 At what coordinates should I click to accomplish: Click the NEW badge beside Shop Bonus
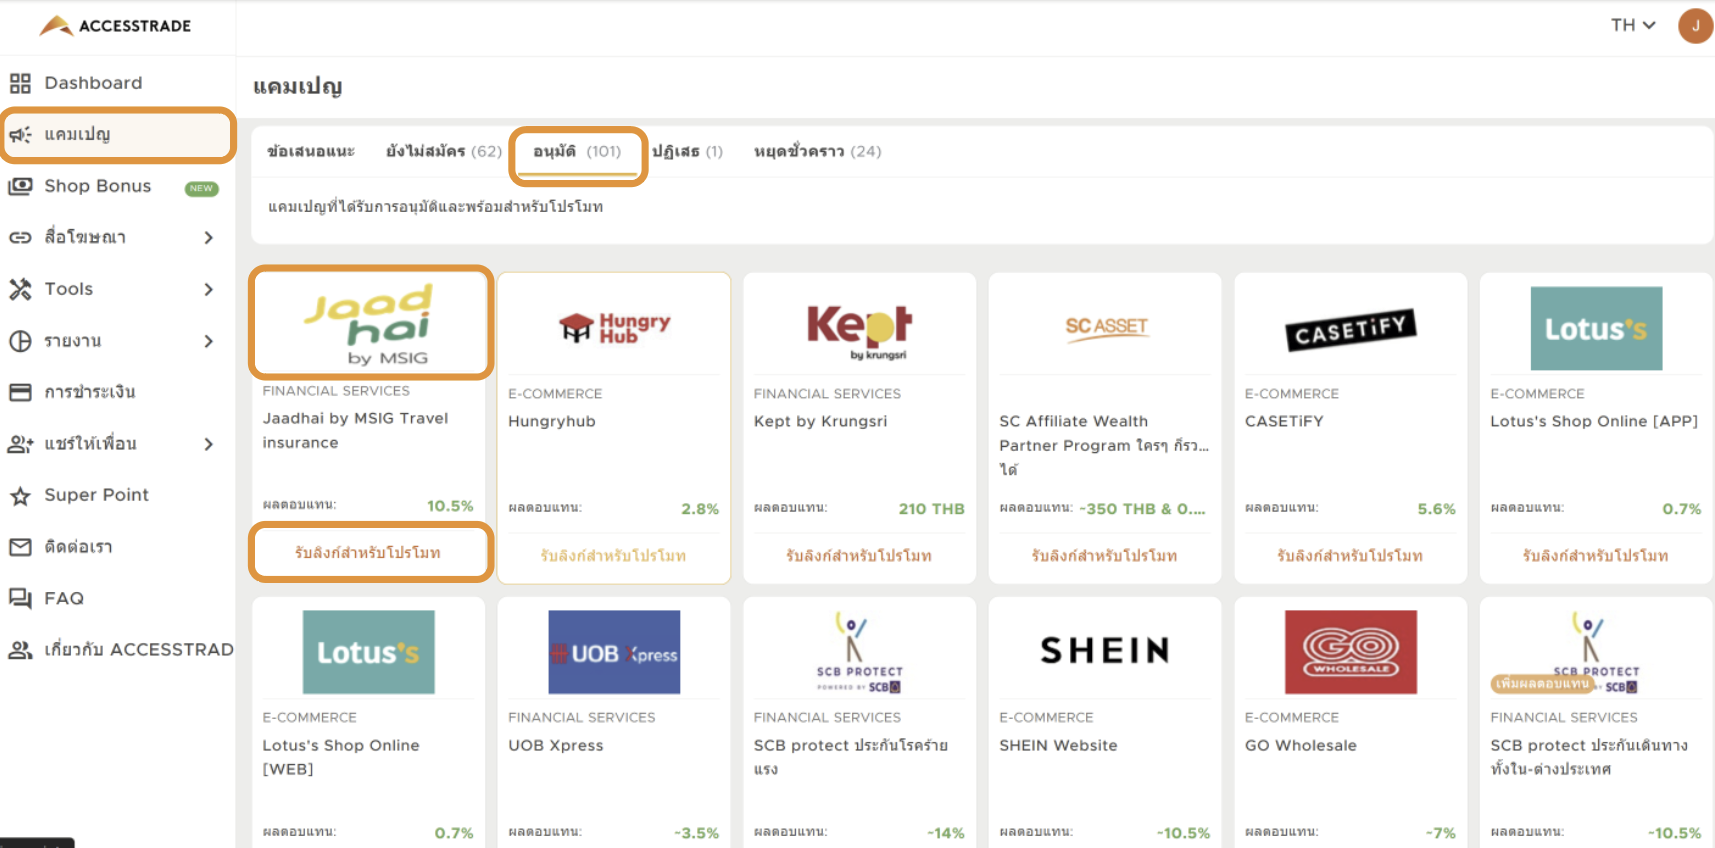(x=201, y=188)
